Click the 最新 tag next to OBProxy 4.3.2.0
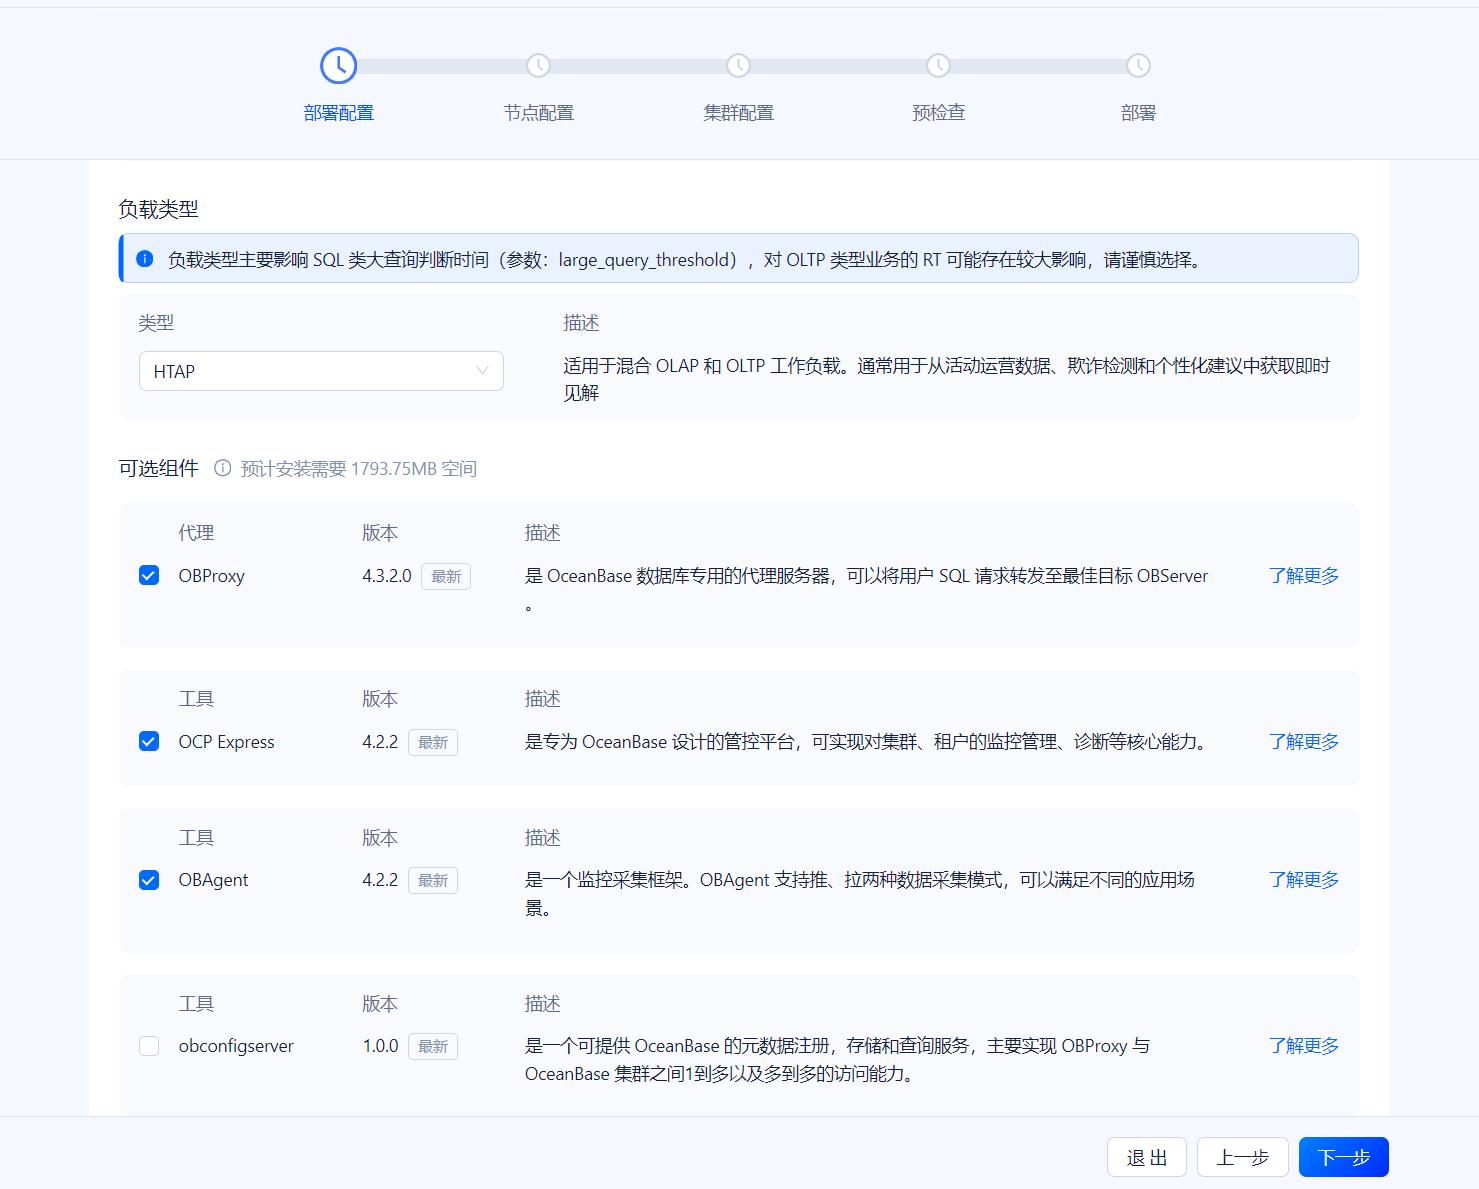Viewport: 1479px width, 1189px height. pyautogui.click(x=446, y=577)
